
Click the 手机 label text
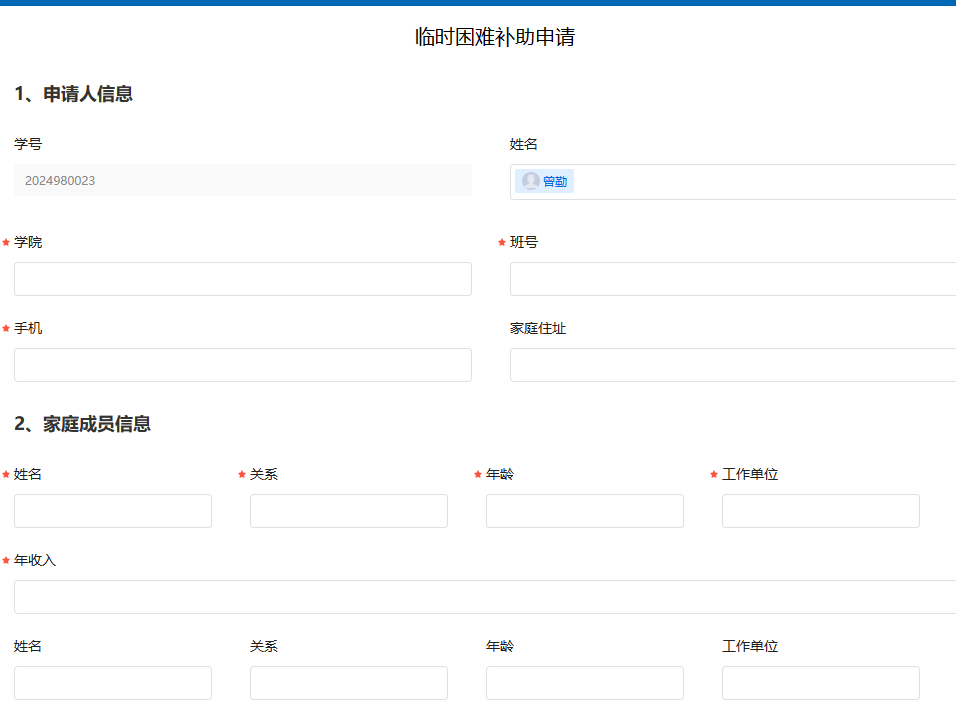point(28,329)
